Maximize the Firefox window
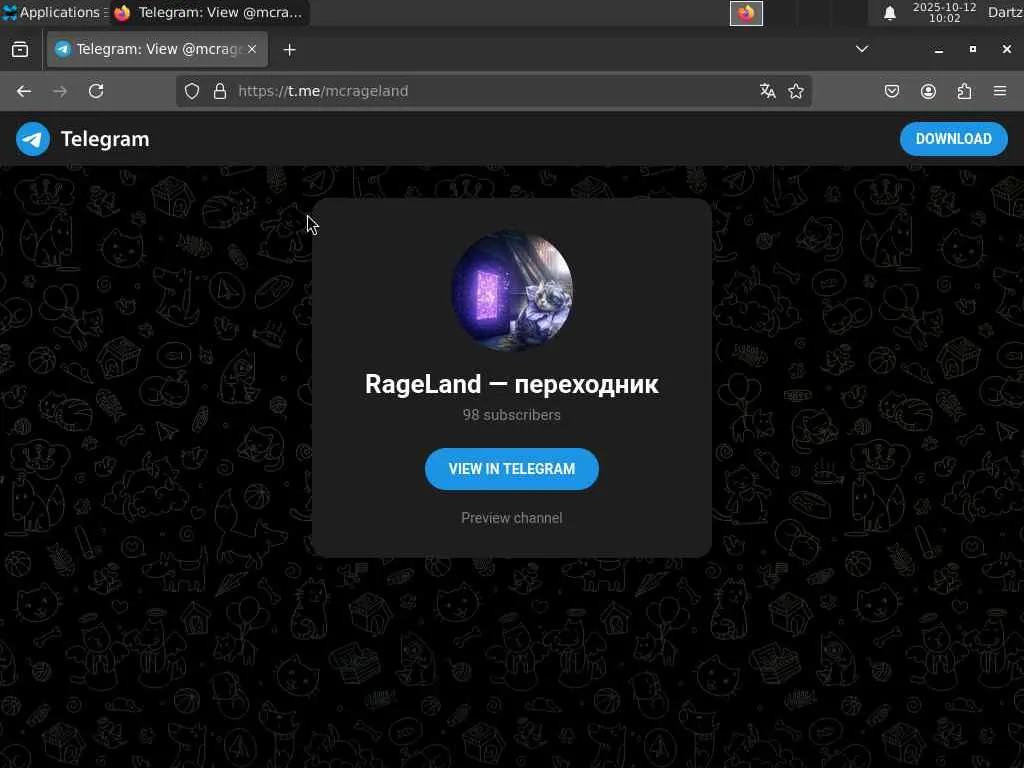 tap(972, 50)
